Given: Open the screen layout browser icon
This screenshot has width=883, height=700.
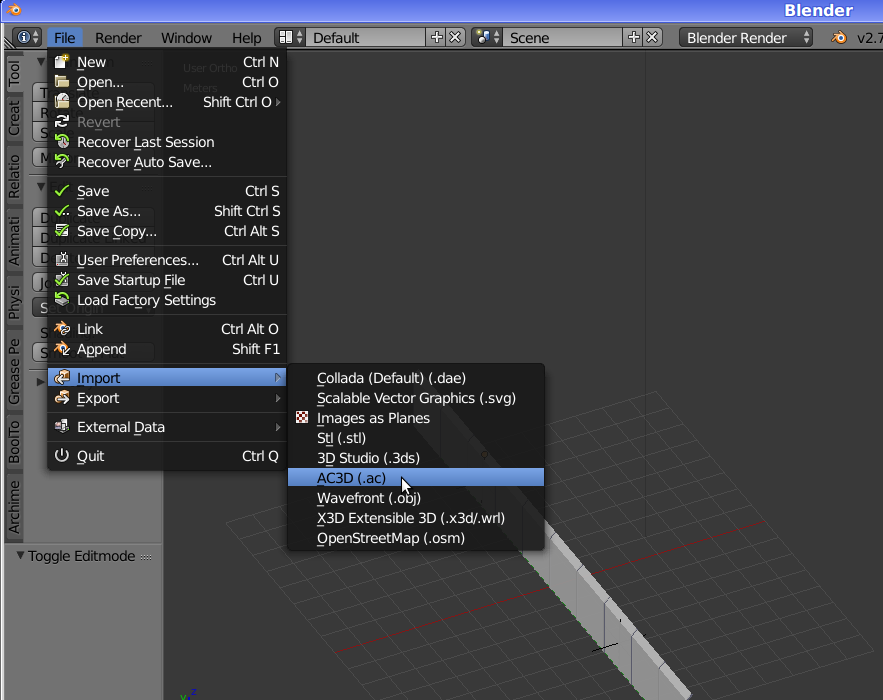Looking at the screenshot, I should 290,38.
